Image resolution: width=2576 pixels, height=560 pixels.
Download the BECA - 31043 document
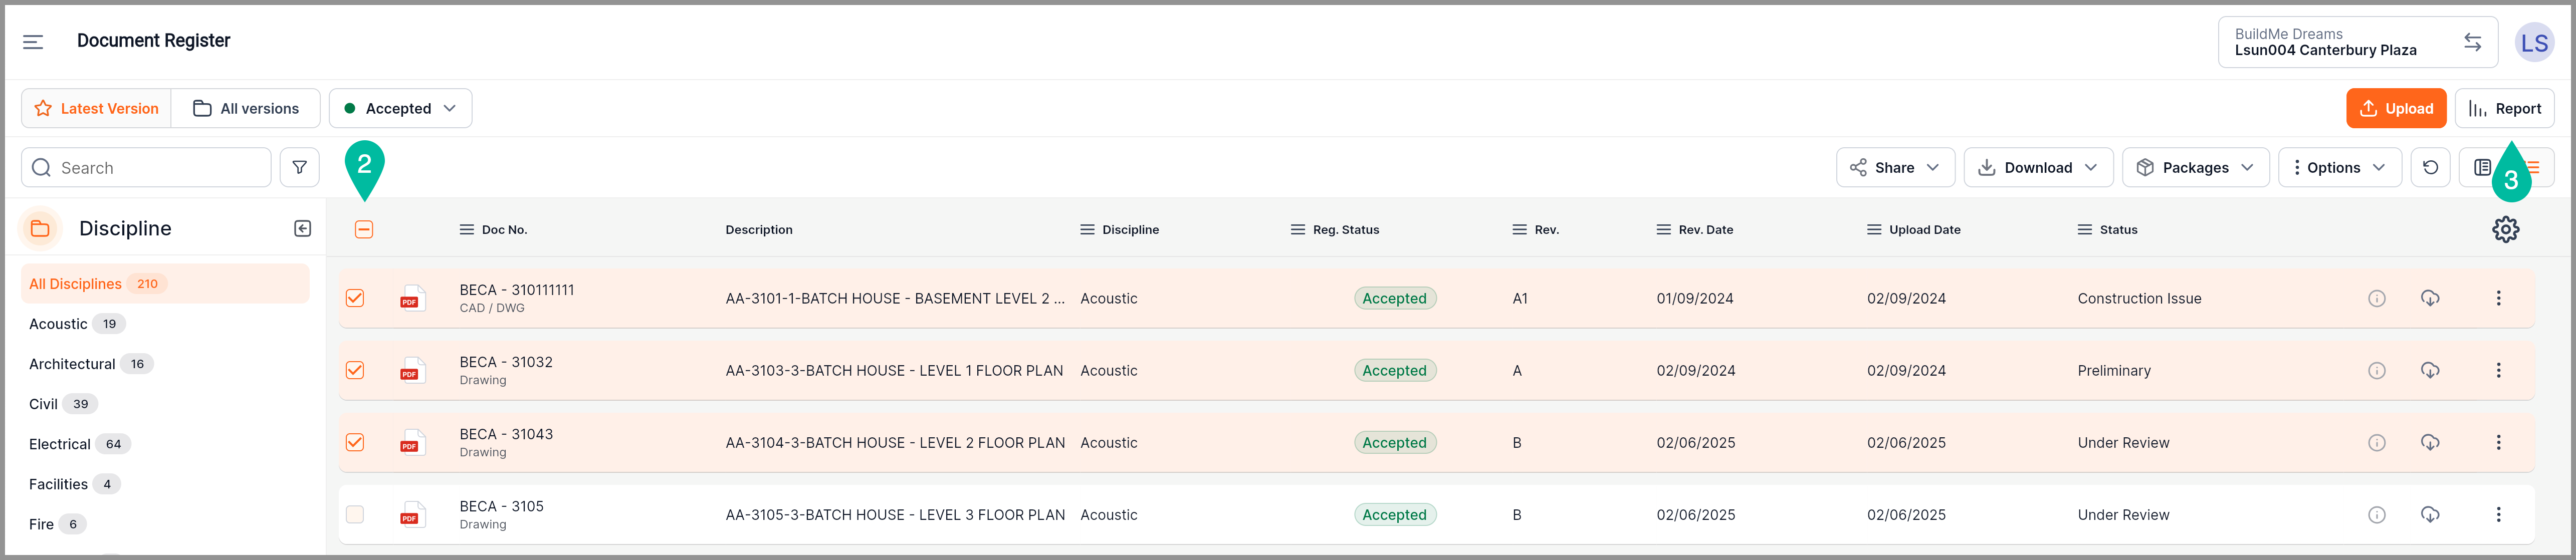click(x=2430, y=442)
